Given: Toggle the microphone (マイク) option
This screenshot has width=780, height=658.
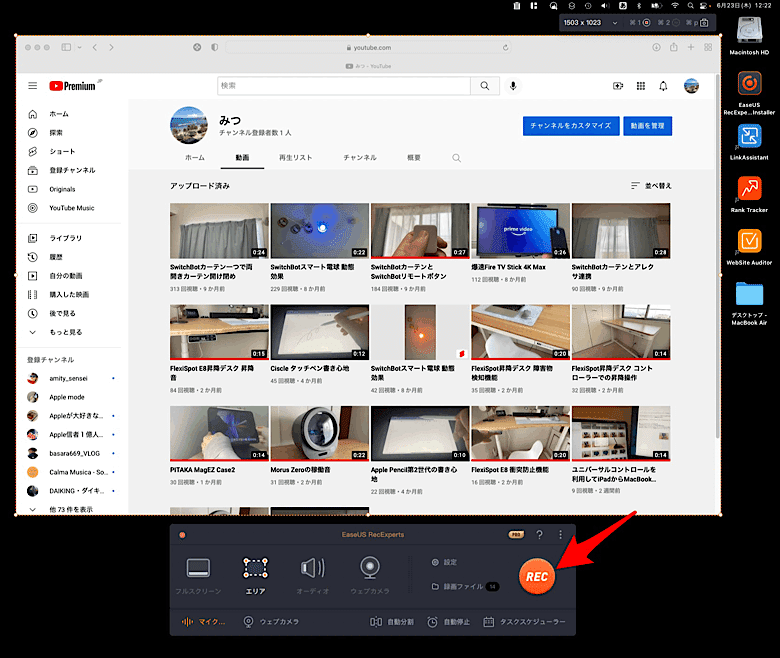Looking at the screenshot, I should (x=203, y=622).
